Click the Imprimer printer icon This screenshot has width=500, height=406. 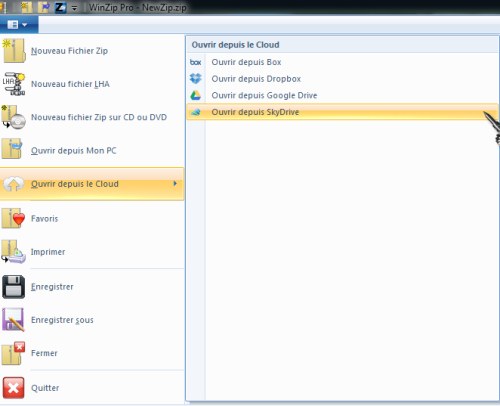pyautogui.click(x=13, y=252)
